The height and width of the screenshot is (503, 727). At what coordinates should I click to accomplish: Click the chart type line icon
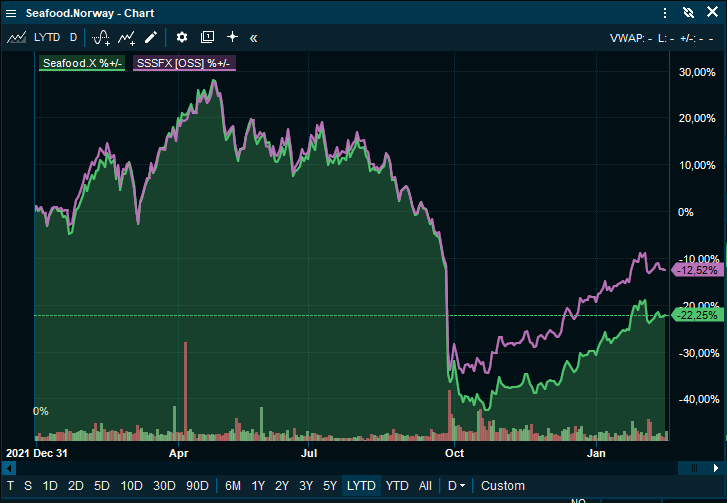tap(16, 38)
